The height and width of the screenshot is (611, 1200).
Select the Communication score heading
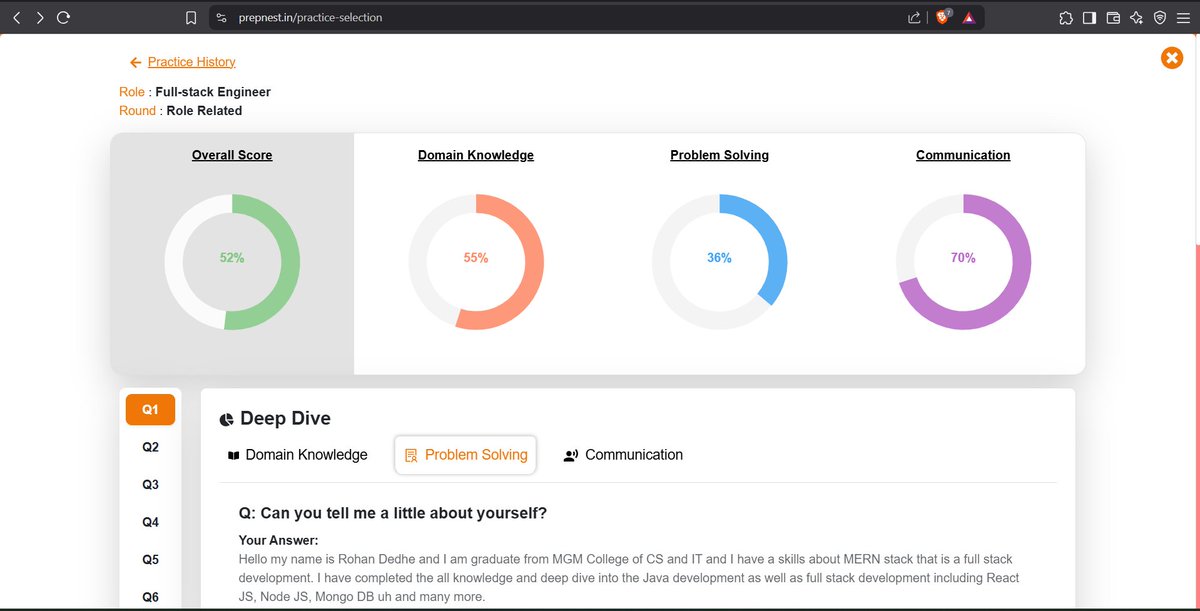(x=963, y=155)
